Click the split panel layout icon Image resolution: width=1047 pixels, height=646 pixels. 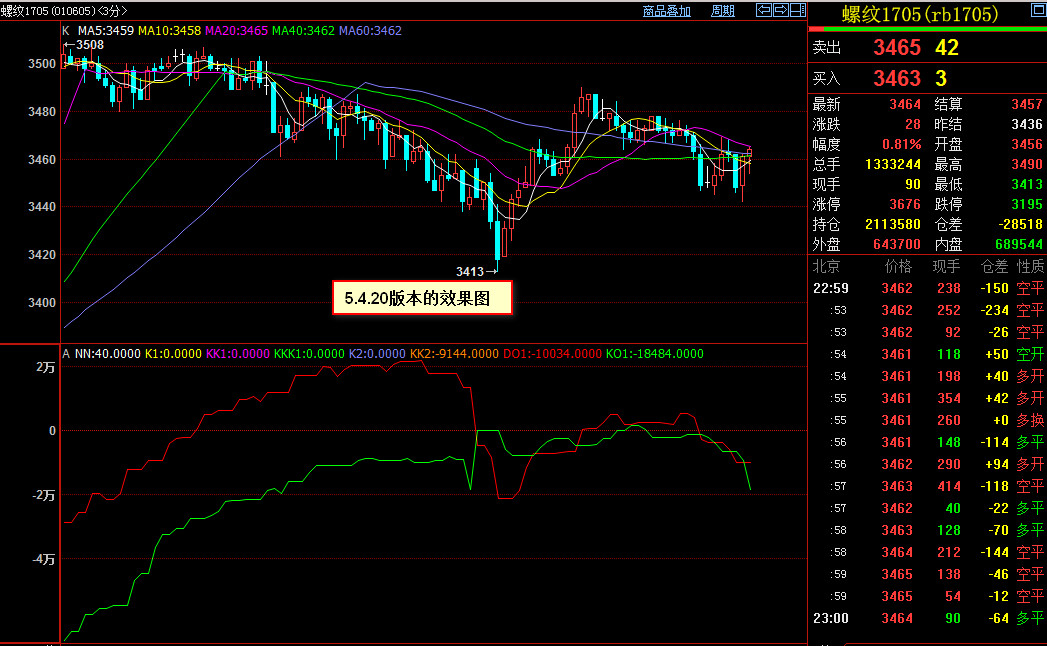tap(796, 10)
